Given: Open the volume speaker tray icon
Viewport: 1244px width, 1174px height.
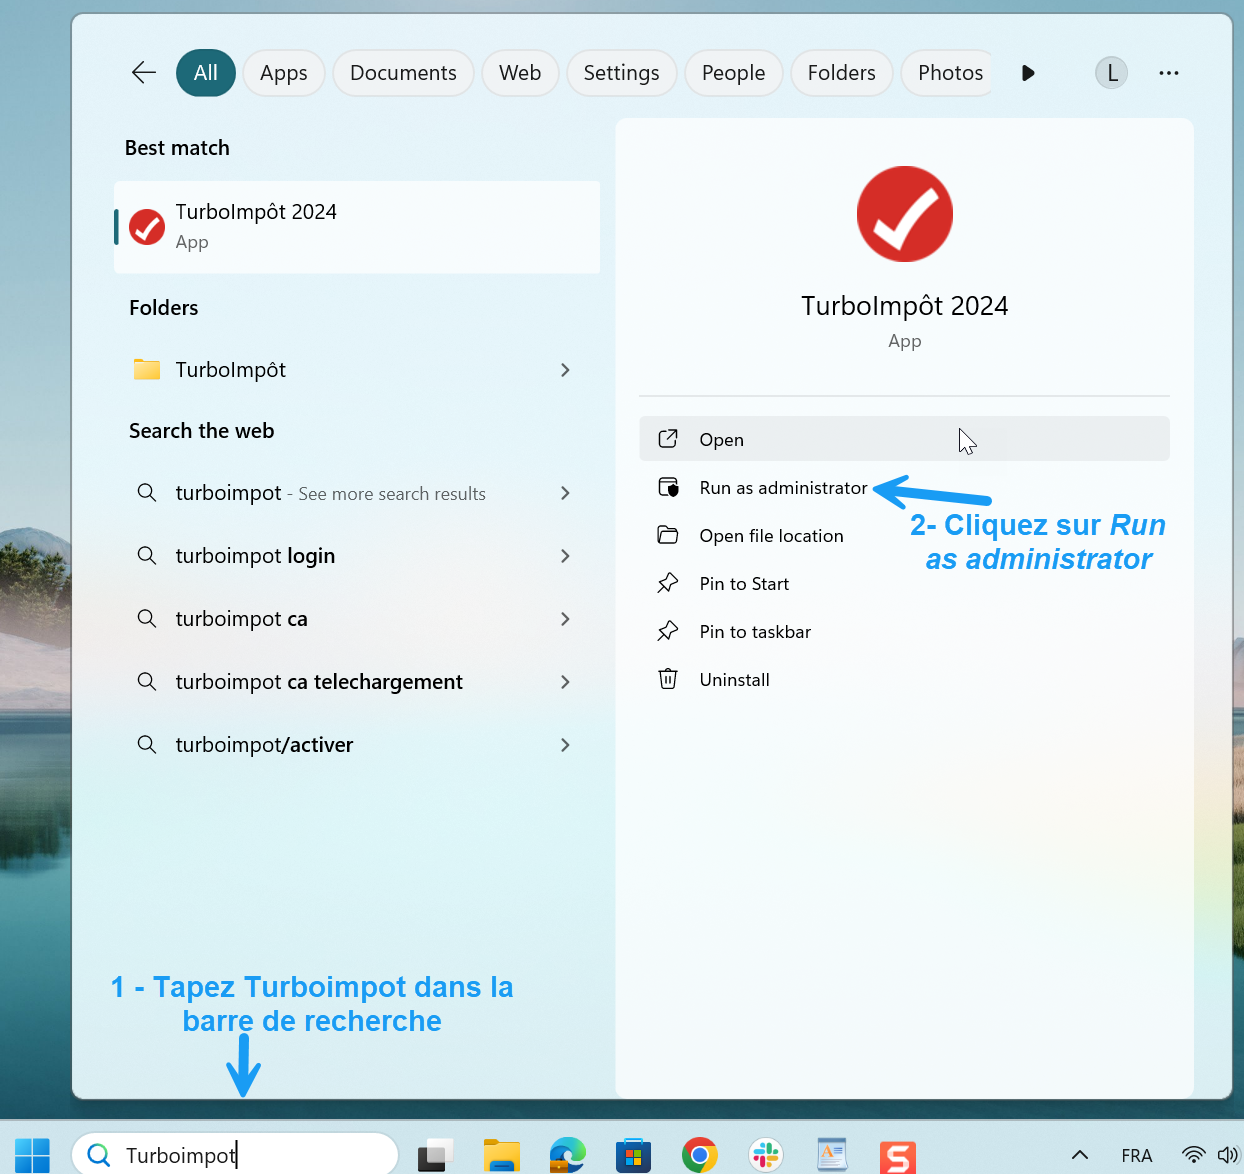Looking at the screenshot, I should point(1228,1155).
